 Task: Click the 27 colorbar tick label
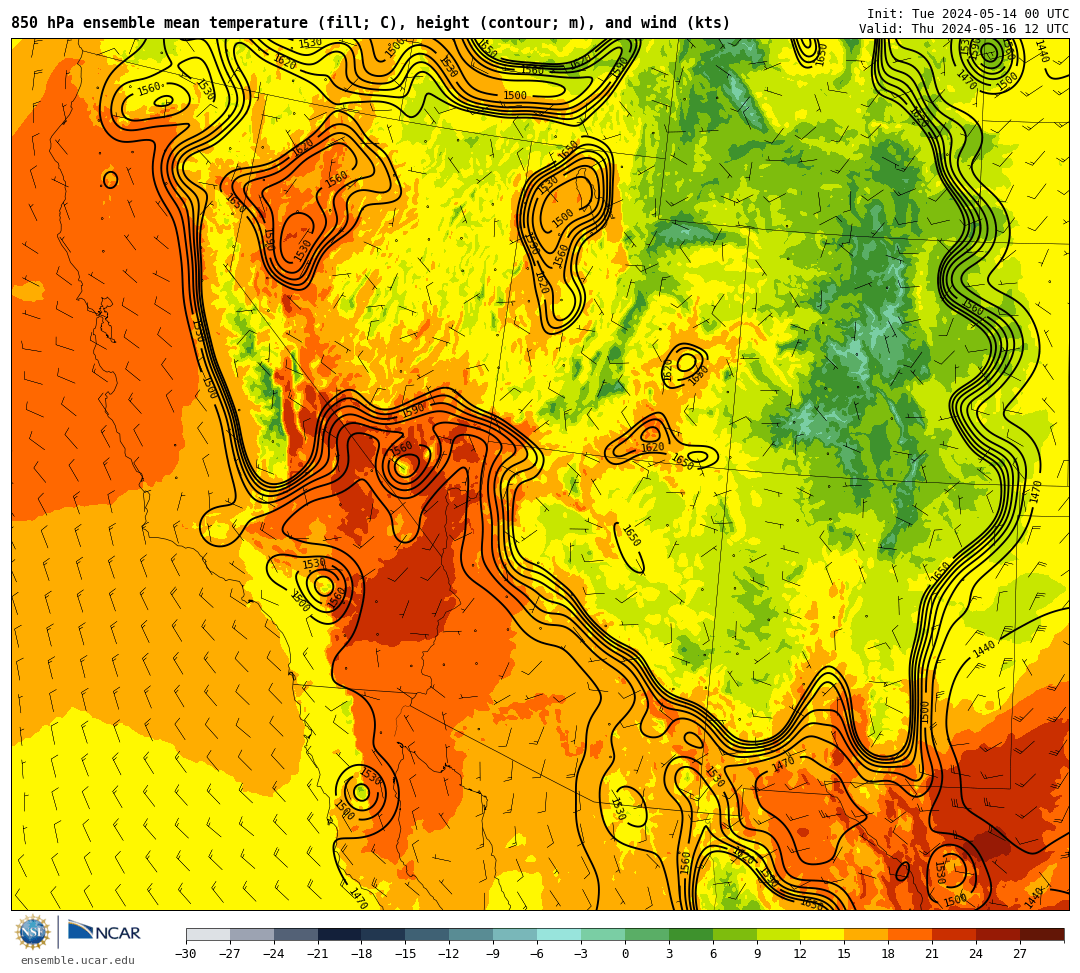click(1020, 954)
